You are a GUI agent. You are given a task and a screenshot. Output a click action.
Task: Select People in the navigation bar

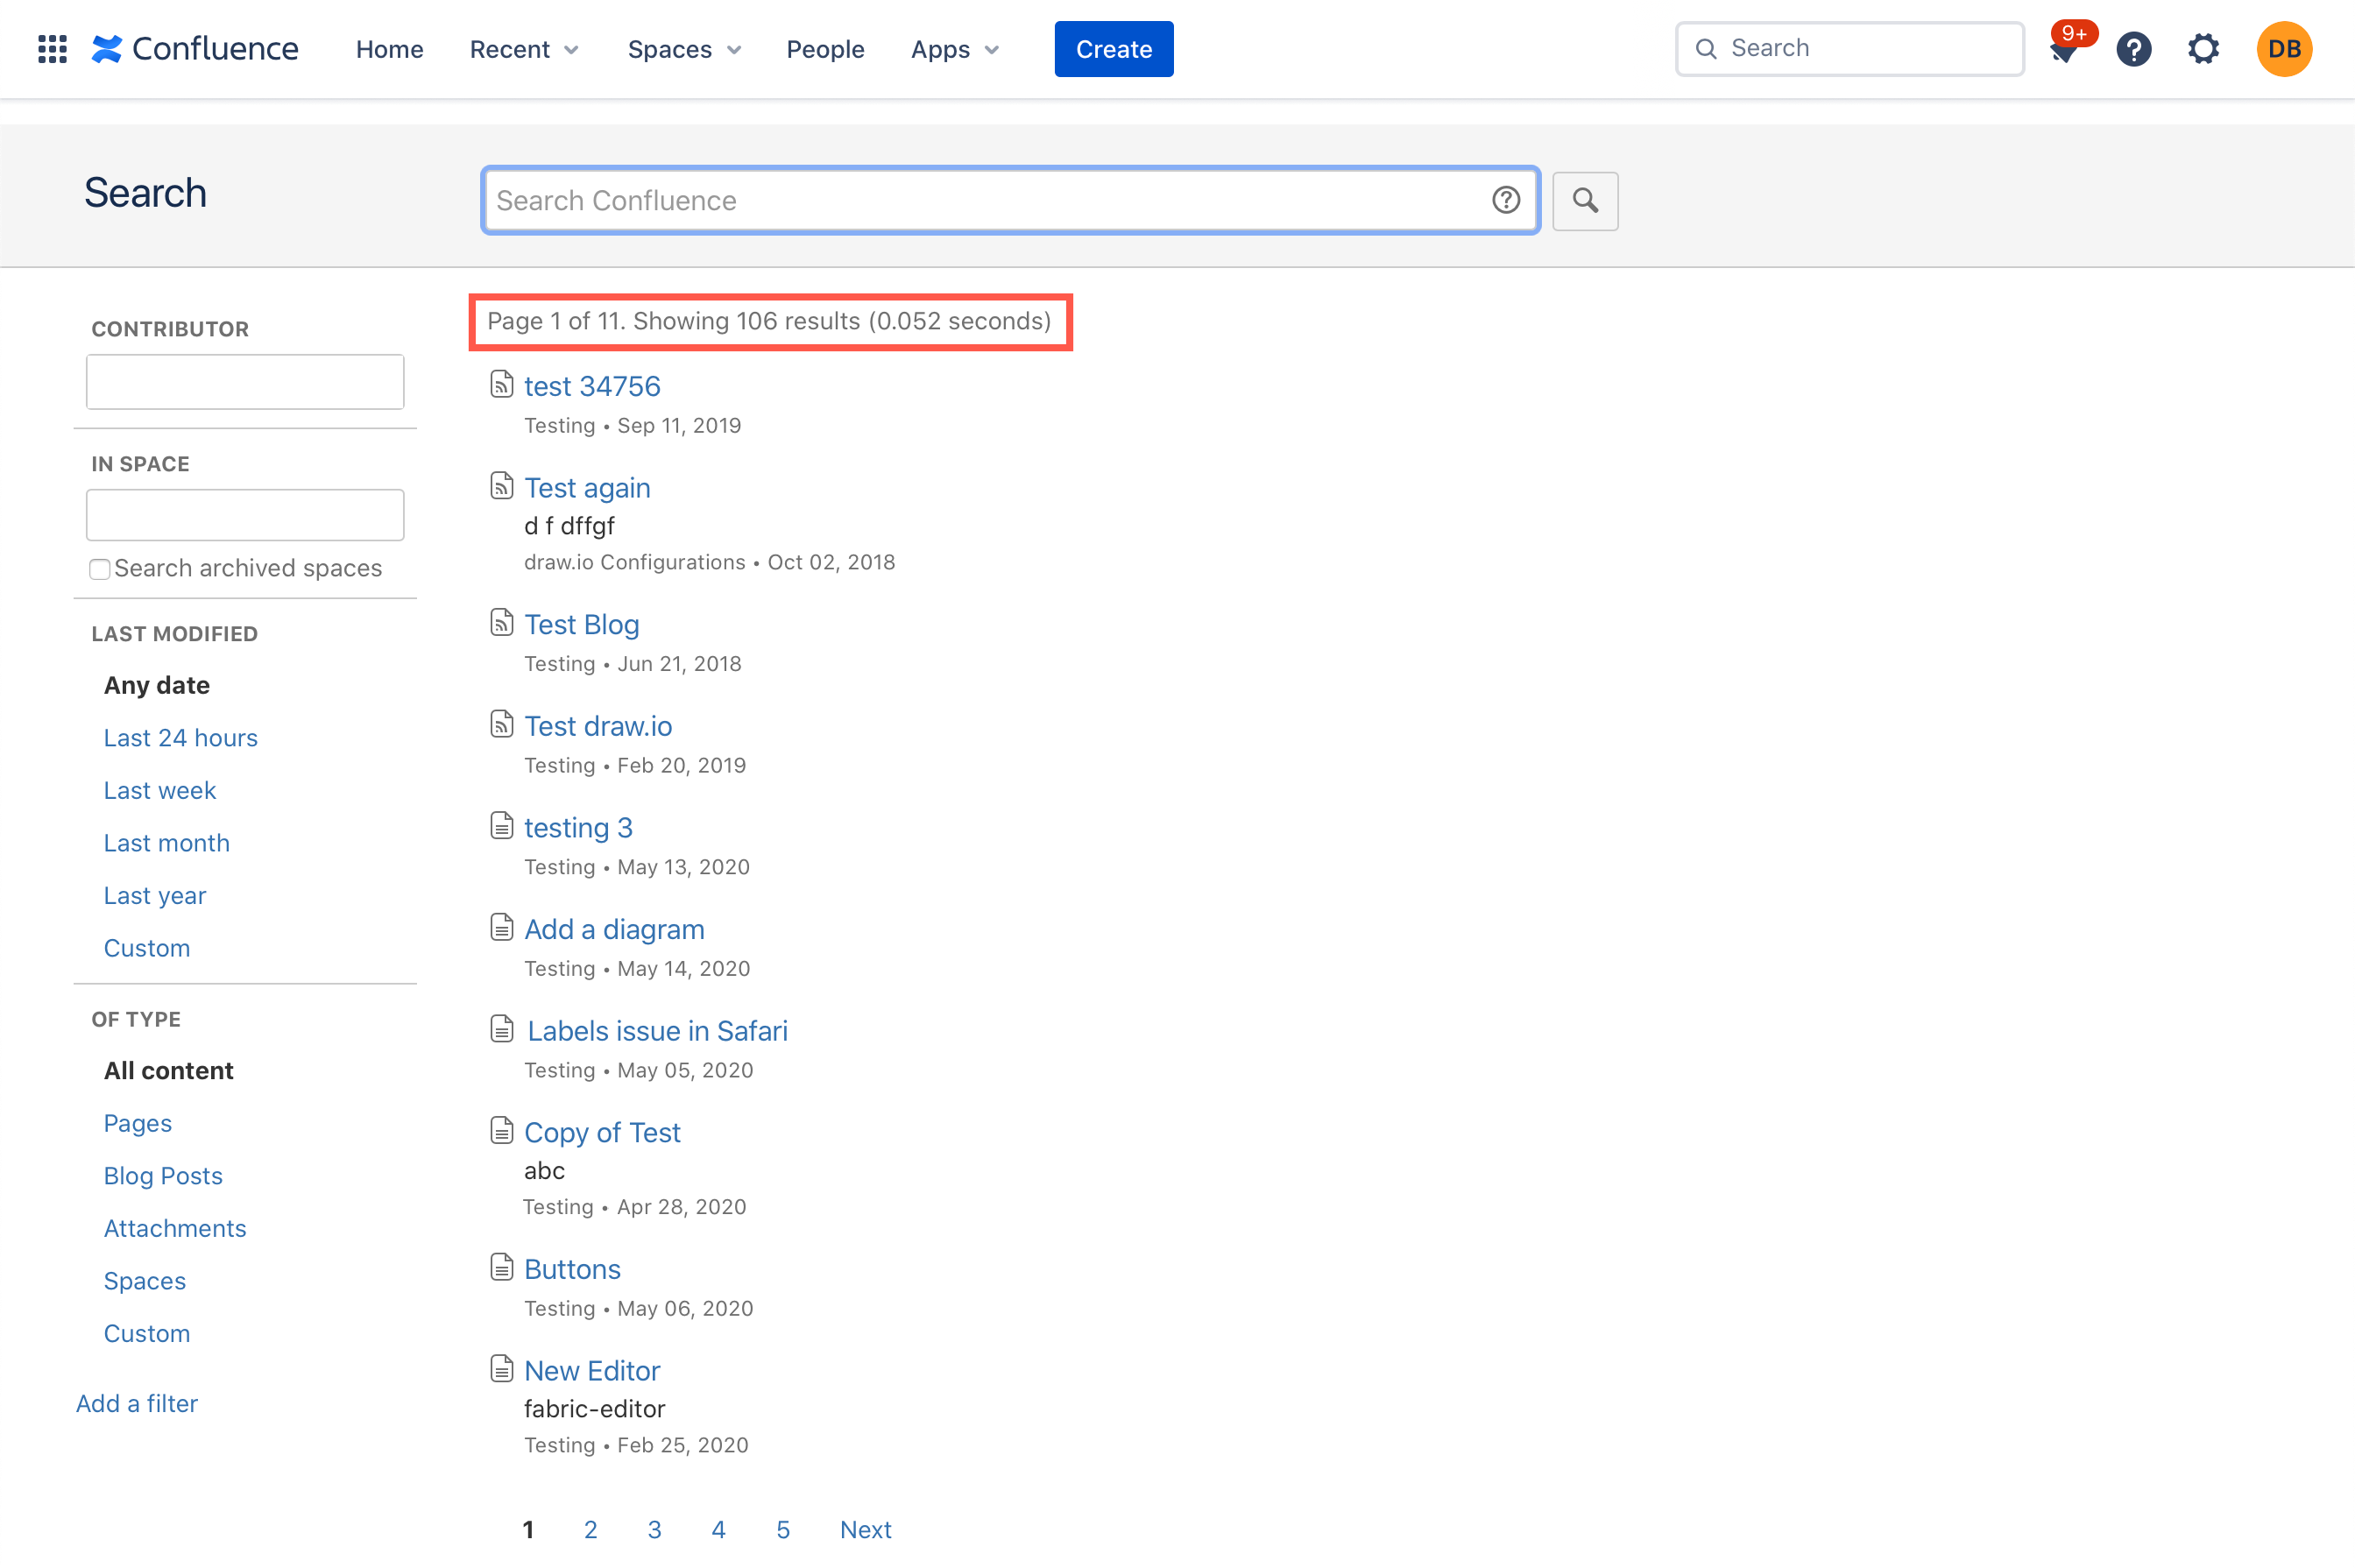click(x=825, y=48)
